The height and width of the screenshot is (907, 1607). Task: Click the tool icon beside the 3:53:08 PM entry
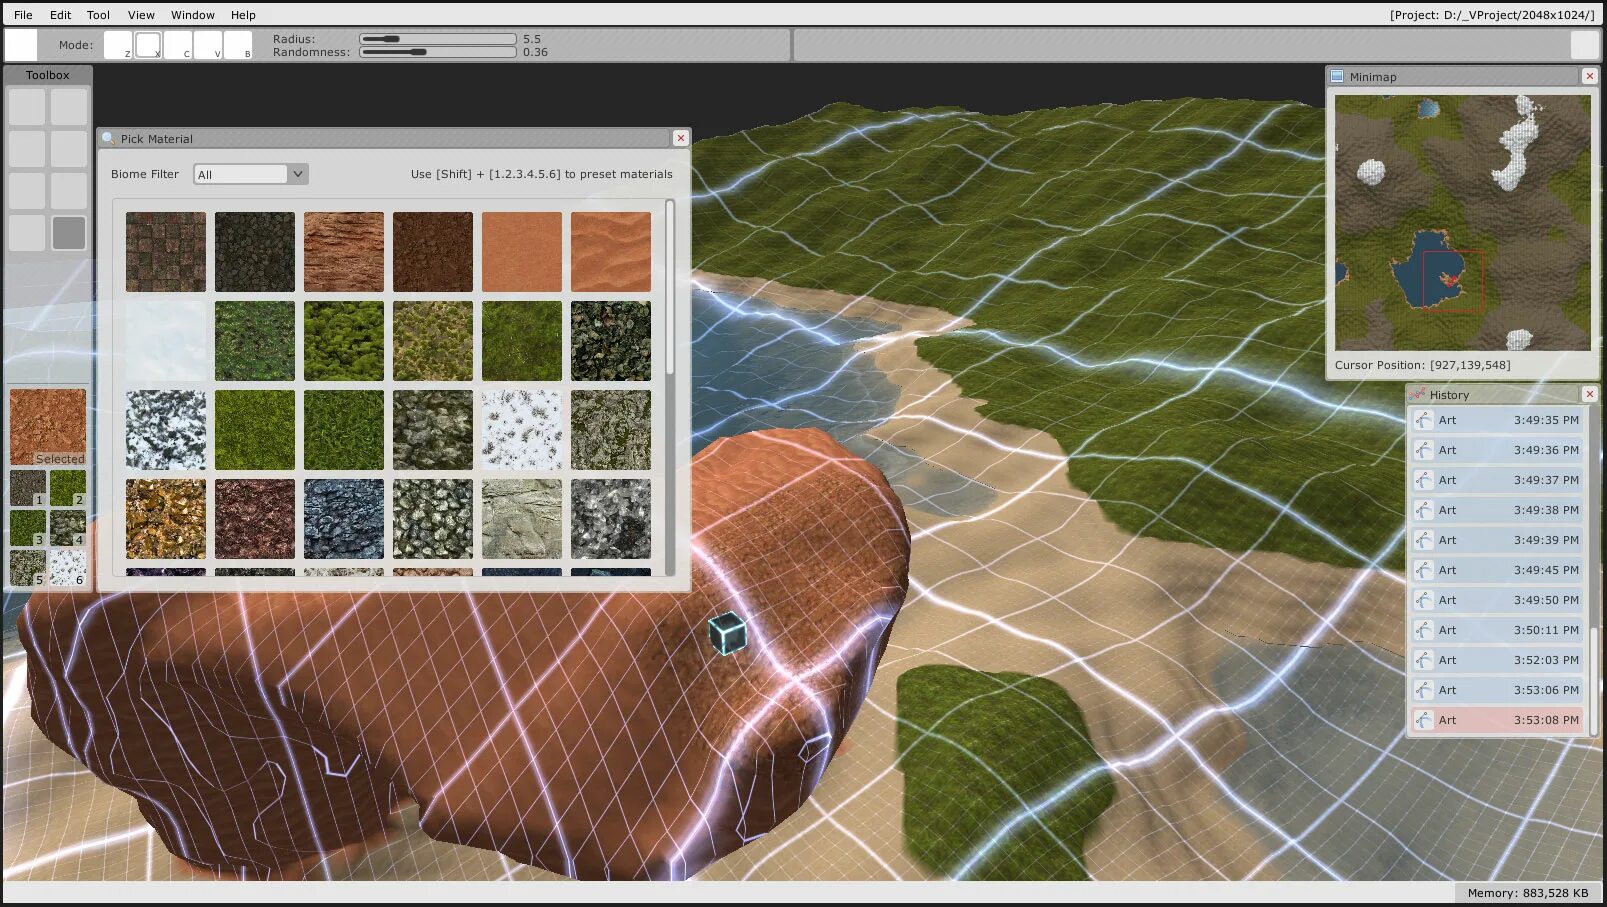point(1423,720)
